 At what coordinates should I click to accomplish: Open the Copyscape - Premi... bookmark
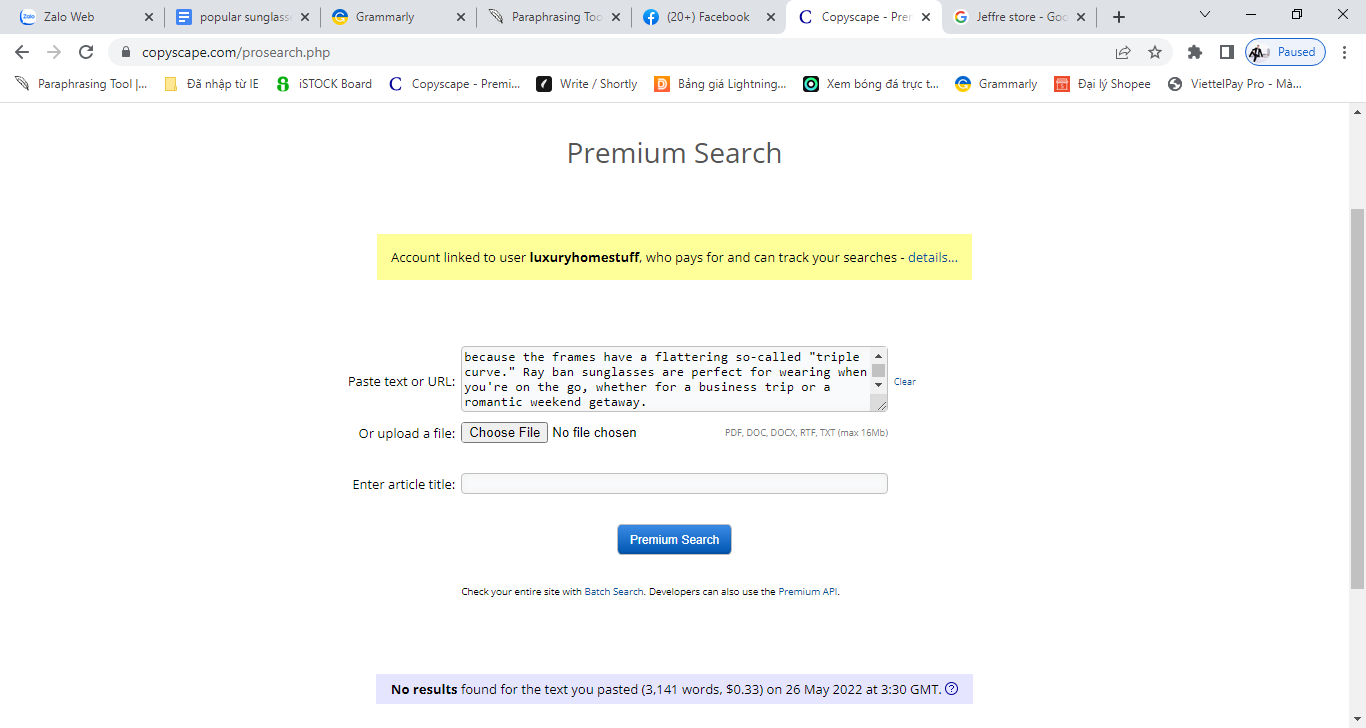pos(455,84)
